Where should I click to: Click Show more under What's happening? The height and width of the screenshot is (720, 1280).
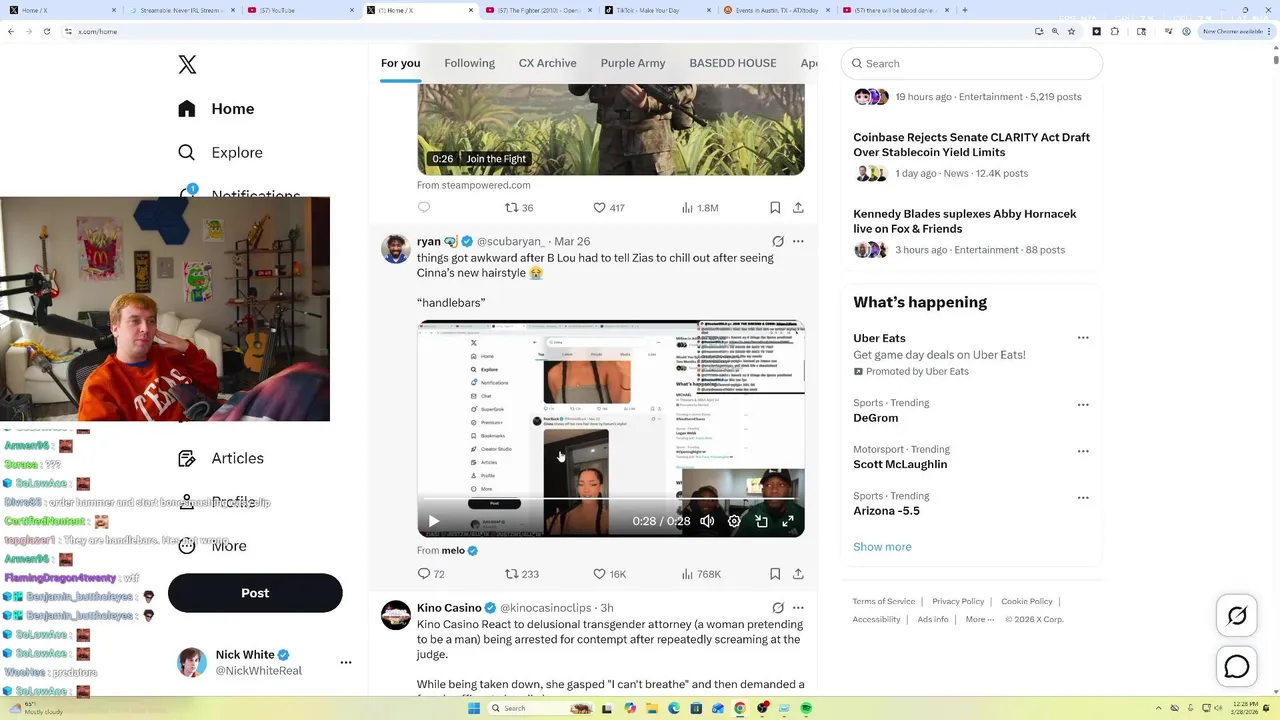coord(882,547)
